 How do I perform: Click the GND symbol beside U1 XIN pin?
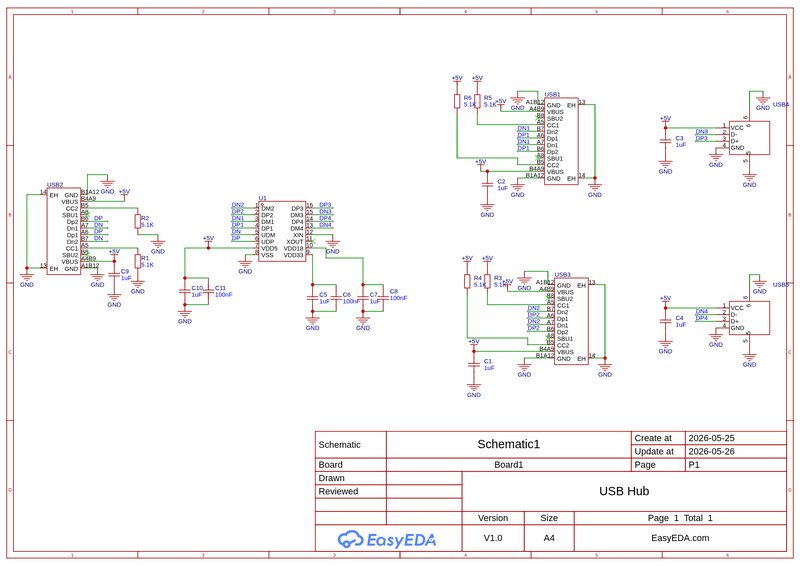[333, 246]
